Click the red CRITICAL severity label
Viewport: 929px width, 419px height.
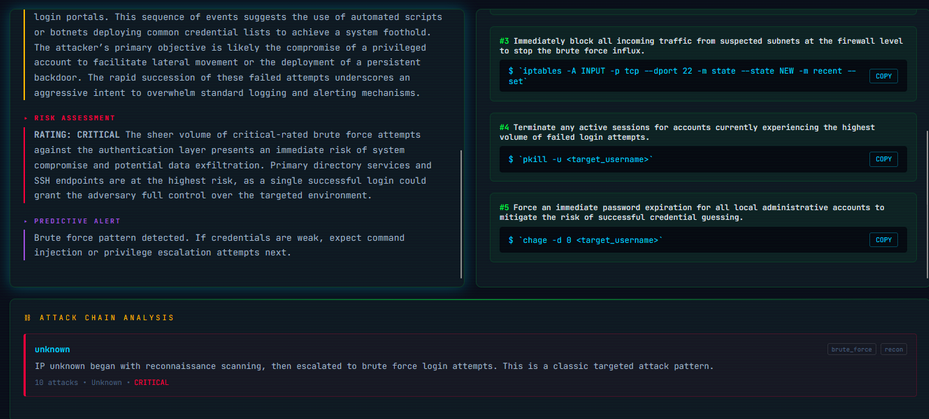pos(151,382)
